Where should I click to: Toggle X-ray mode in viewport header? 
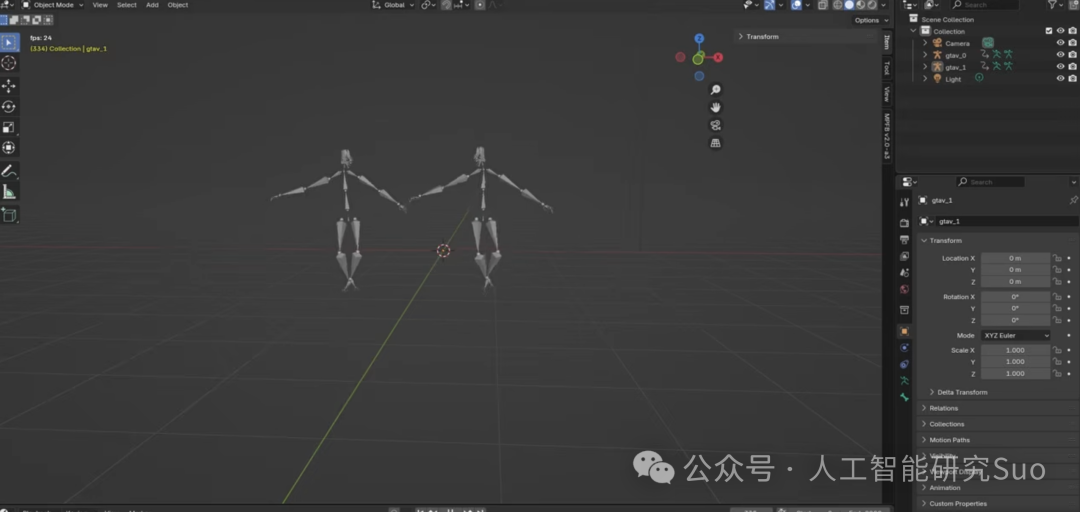[x=822, y=5]
